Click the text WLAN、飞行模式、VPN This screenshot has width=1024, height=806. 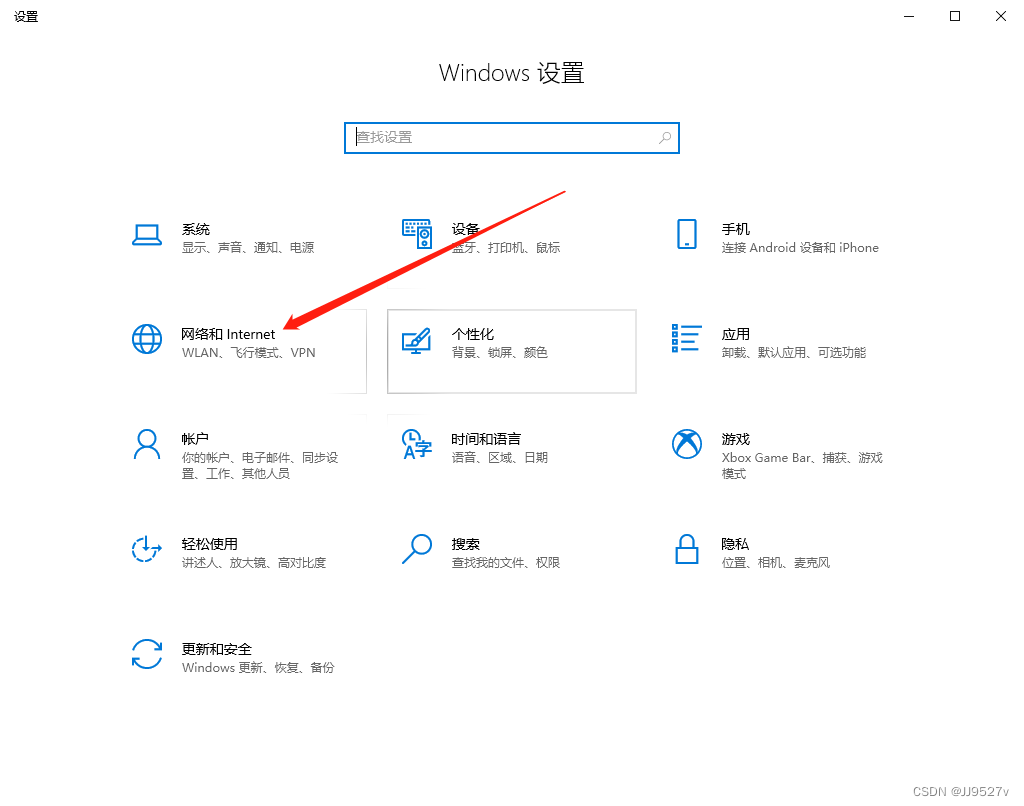click(249, 353)
